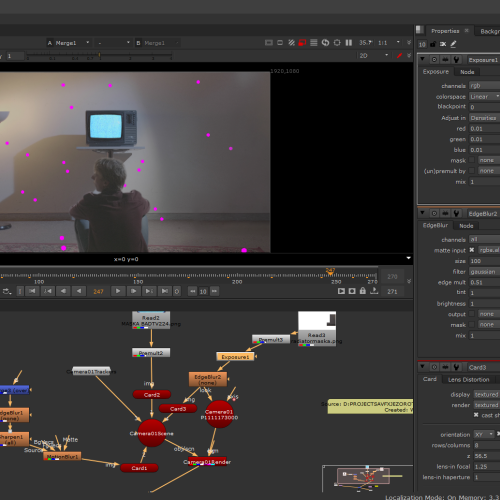The image size is (500, 500).
Task: Click the pencil icon in Properties toolbar
Action: [x=453, y=44]
